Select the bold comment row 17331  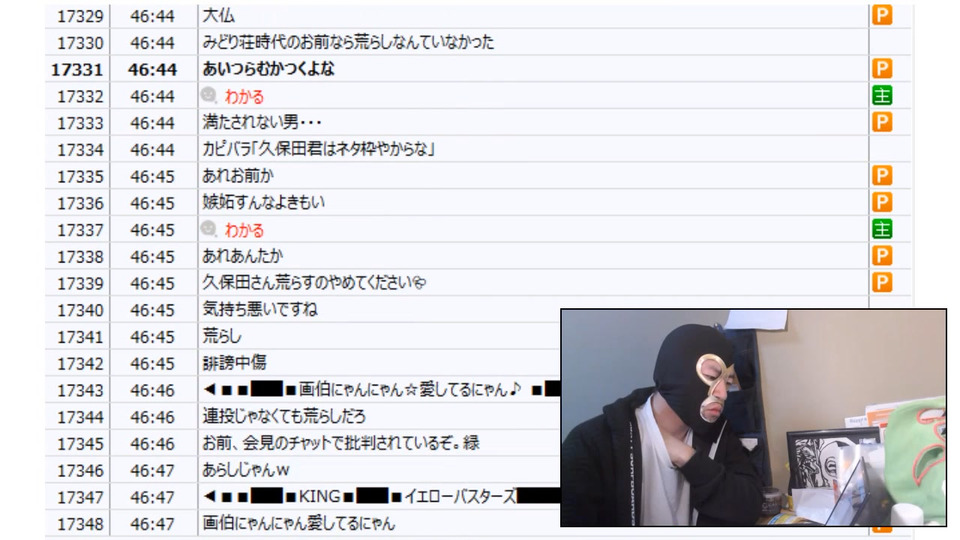pos(479,69)
